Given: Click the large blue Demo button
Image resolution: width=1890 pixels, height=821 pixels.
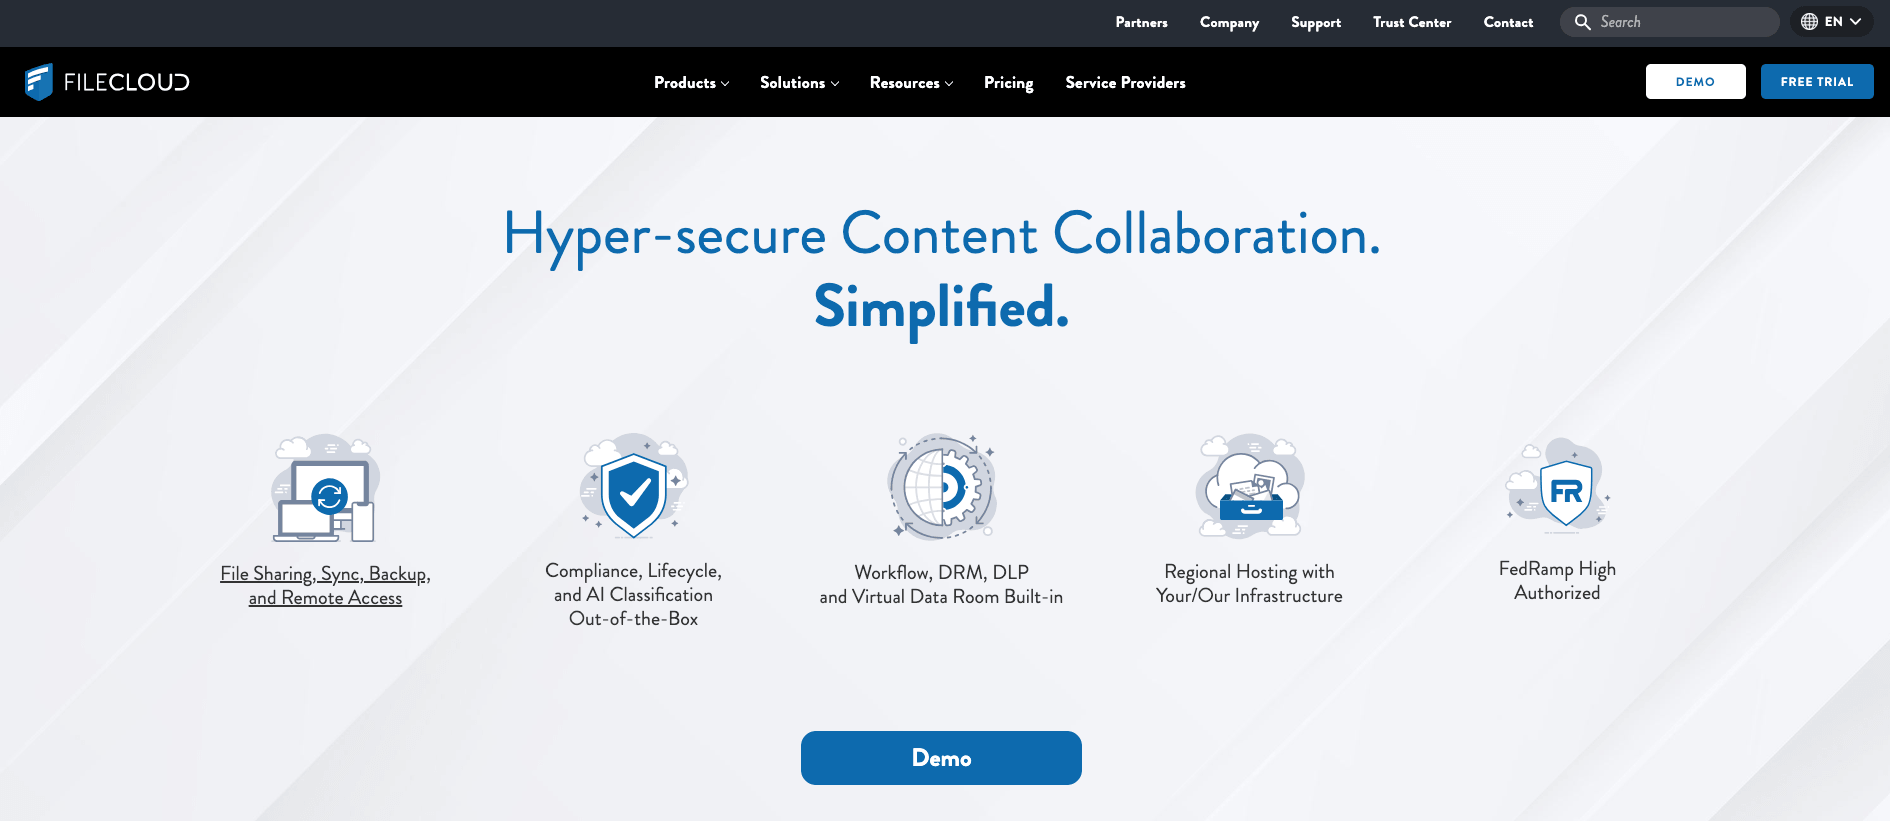Looking at the screenshot, I should [941, 758].
